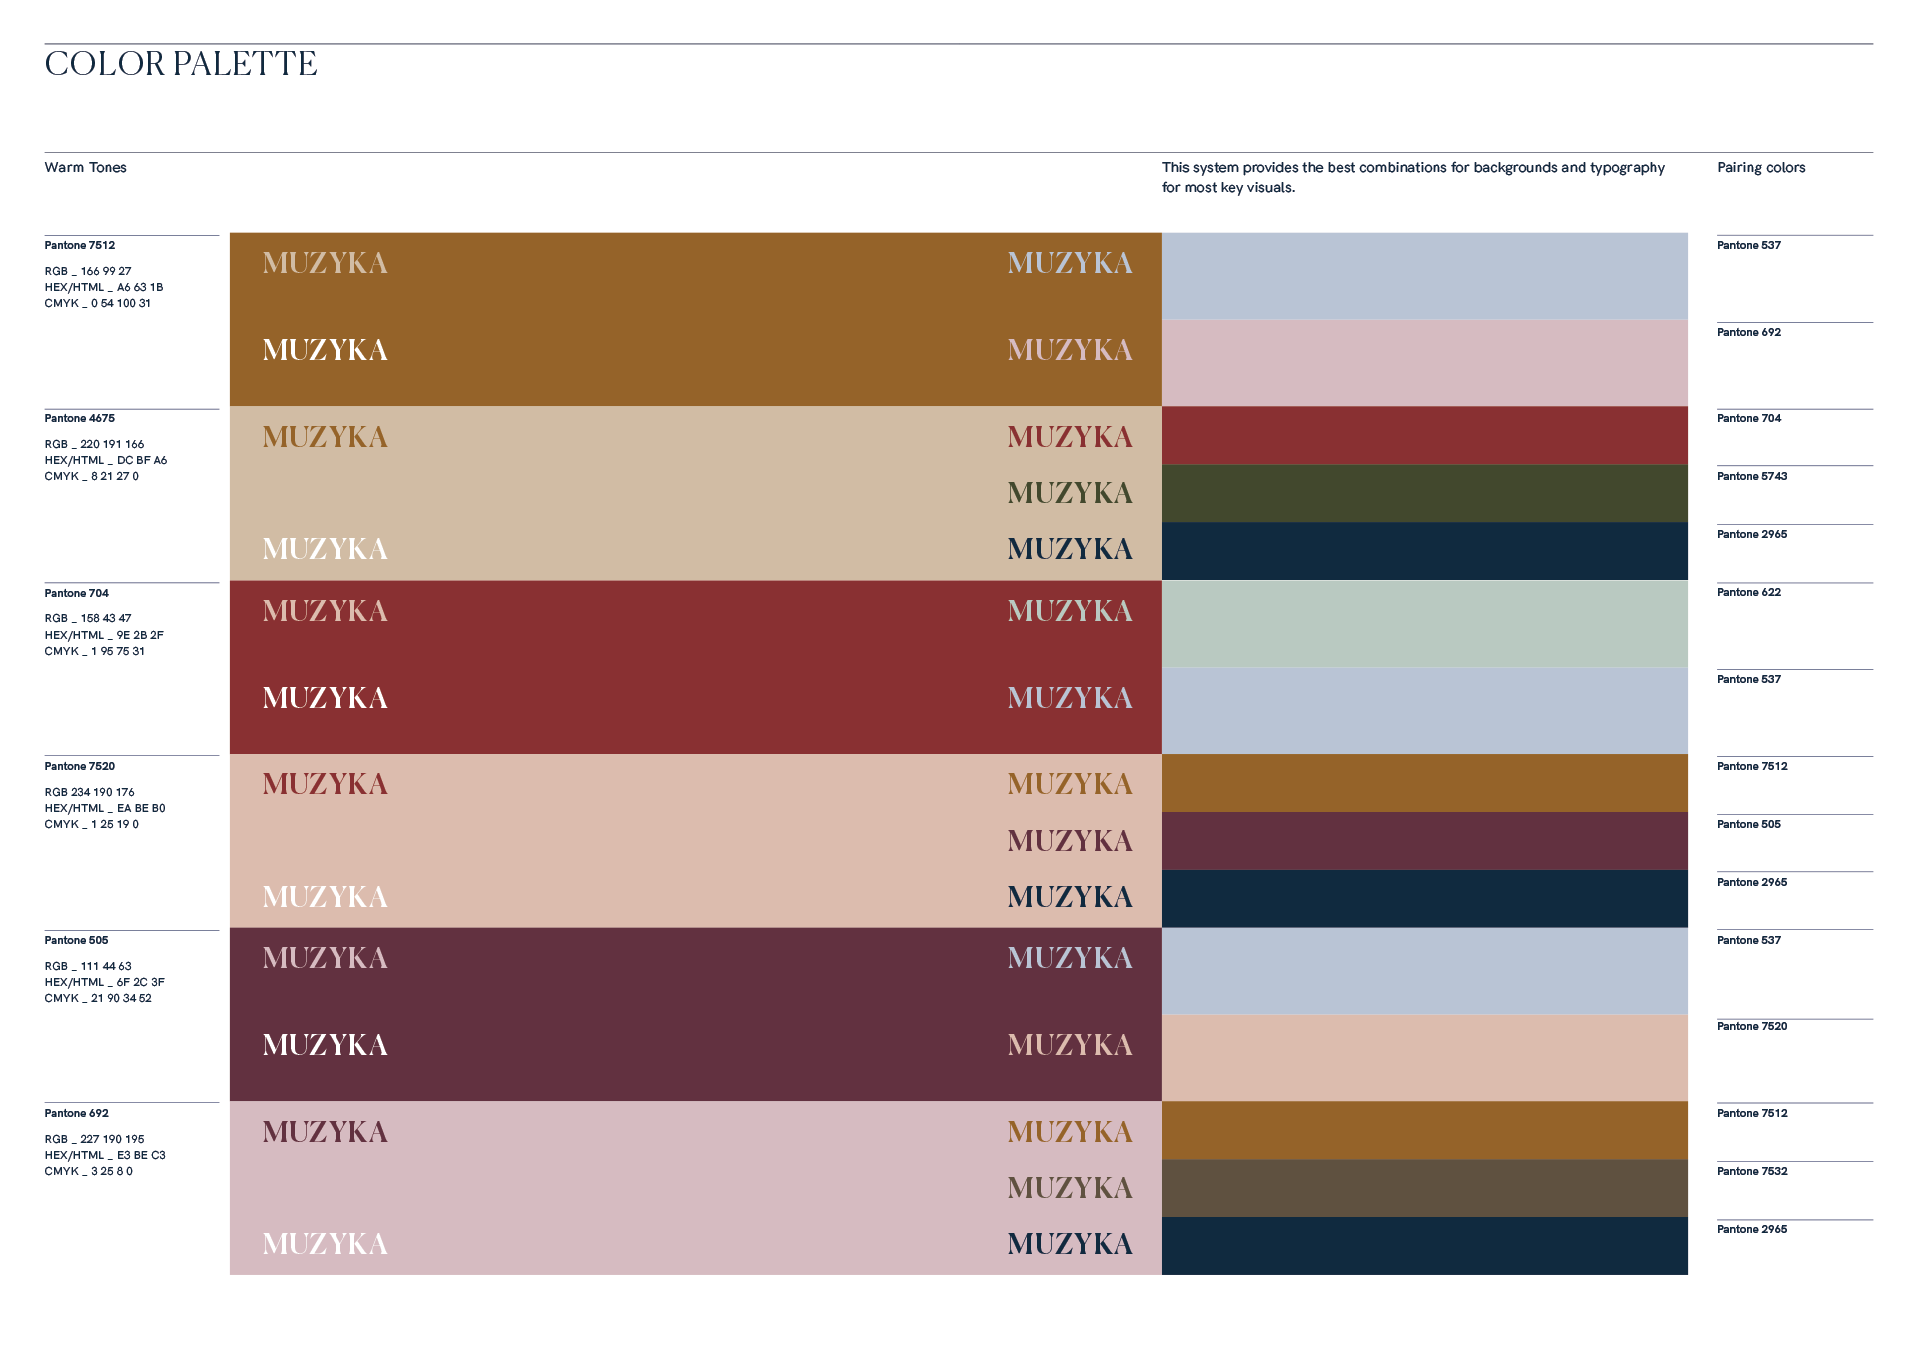Click the navy swatch beside the beige band
Viewport: 1920px width, 1358px height.
tap(1424, 551)
